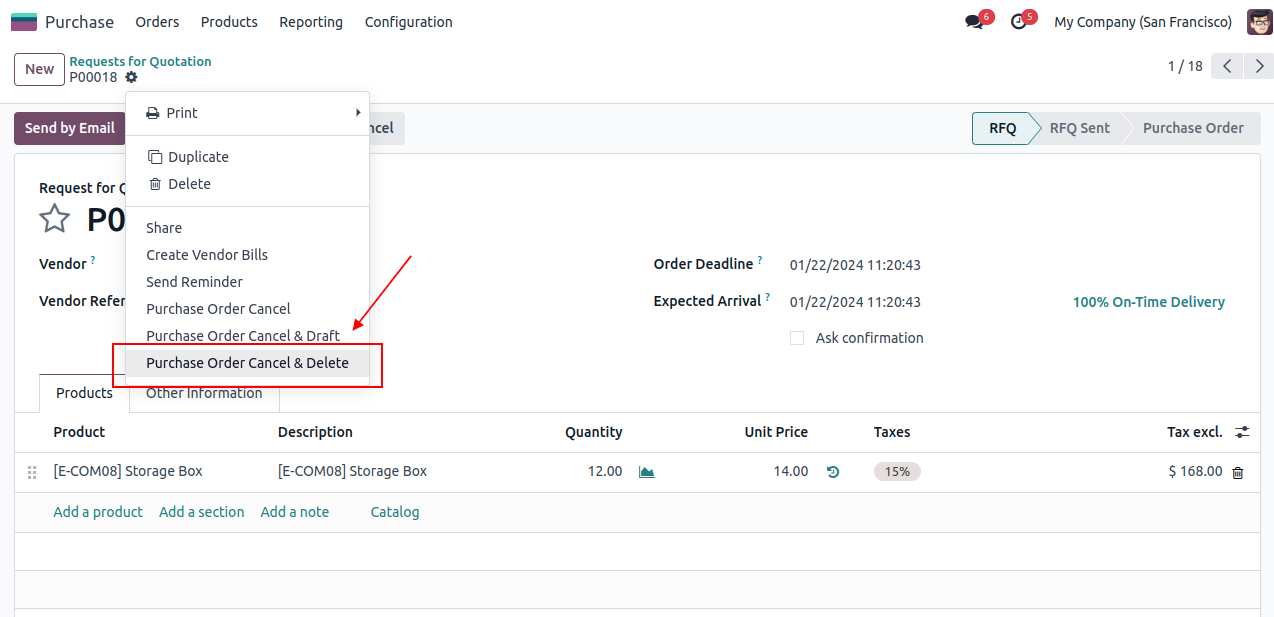This screenshot has width=1274, height=617.
Task: Select Purchase Order Cancel & Delete
Action: (x=247, y=363)
